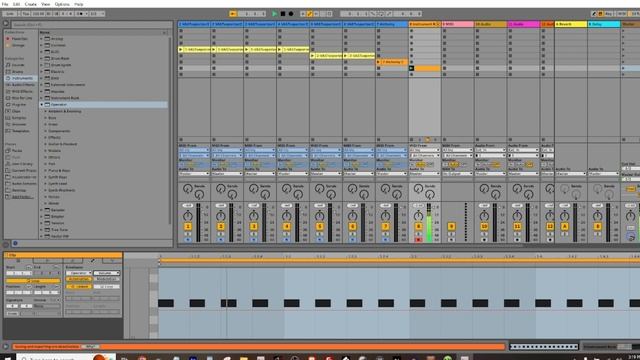
Task: Open track 1 Audio To dropdown
Action: (x=194, y=174)
